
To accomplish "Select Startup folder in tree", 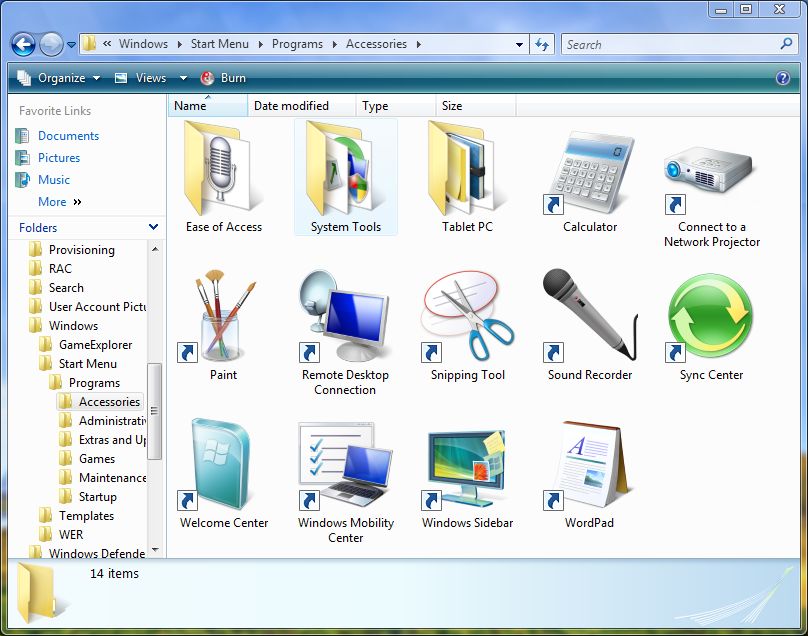I will pos(88,497).
